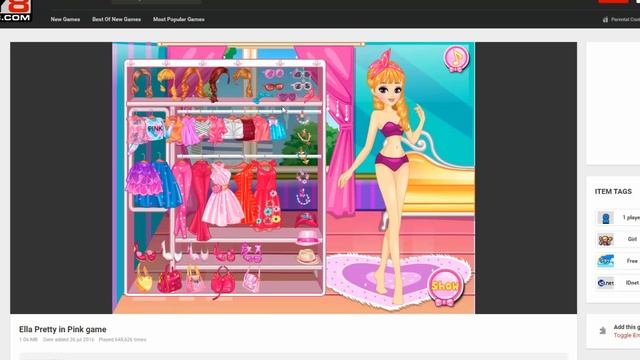The image size is (640, 360).
Task: Select the dark maroon top
Action: click(249, 128)
